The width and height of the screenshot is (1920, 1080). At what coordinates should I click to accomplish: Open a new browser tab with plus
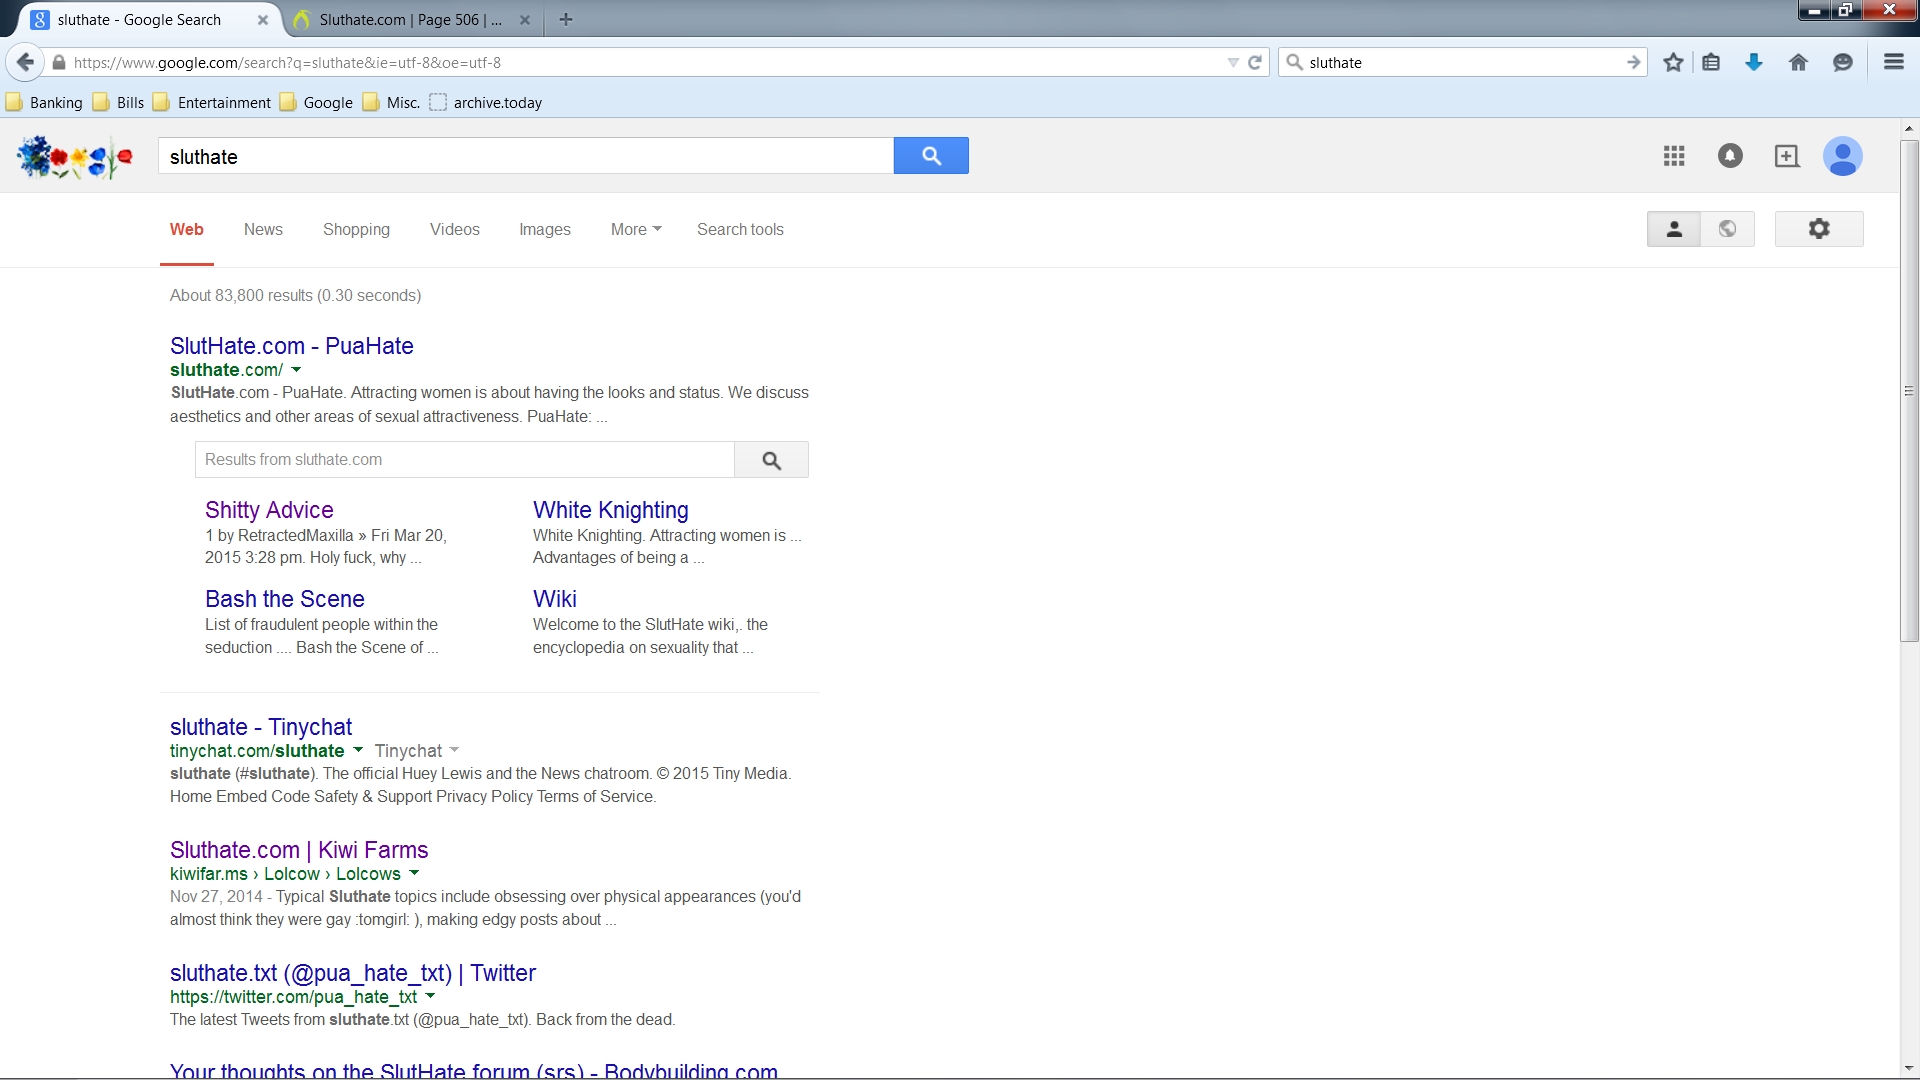[x=566, y=19]
